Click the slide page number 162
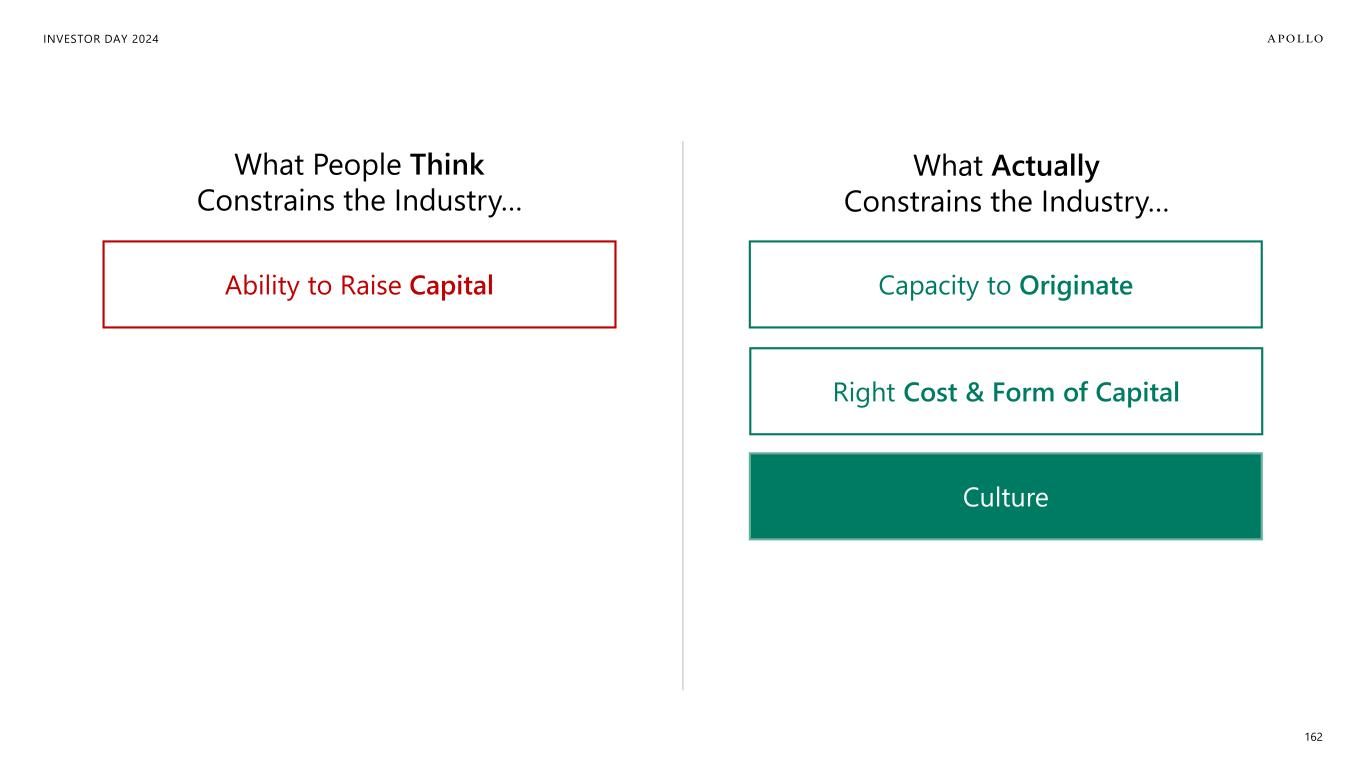The image size is (1365, 768). pyautogui.click(x=1313, y=737)
